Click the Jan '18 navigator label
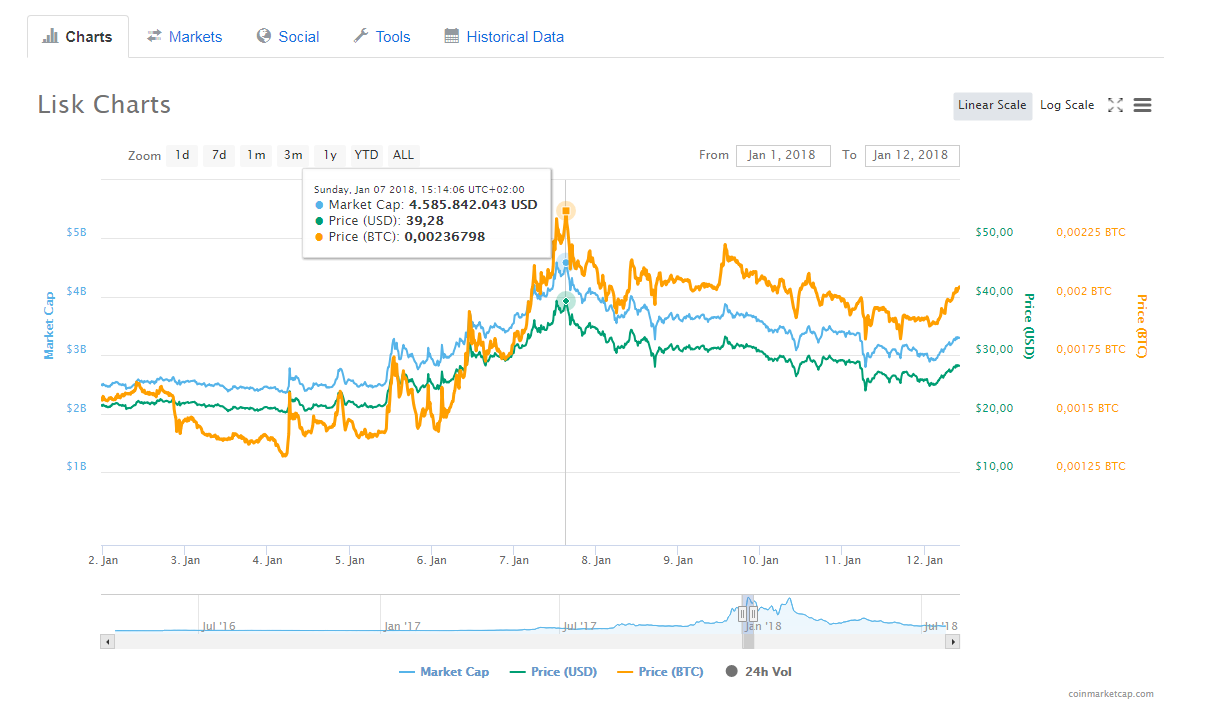Screen dimensions: 1212x712 tap(762, 626)
